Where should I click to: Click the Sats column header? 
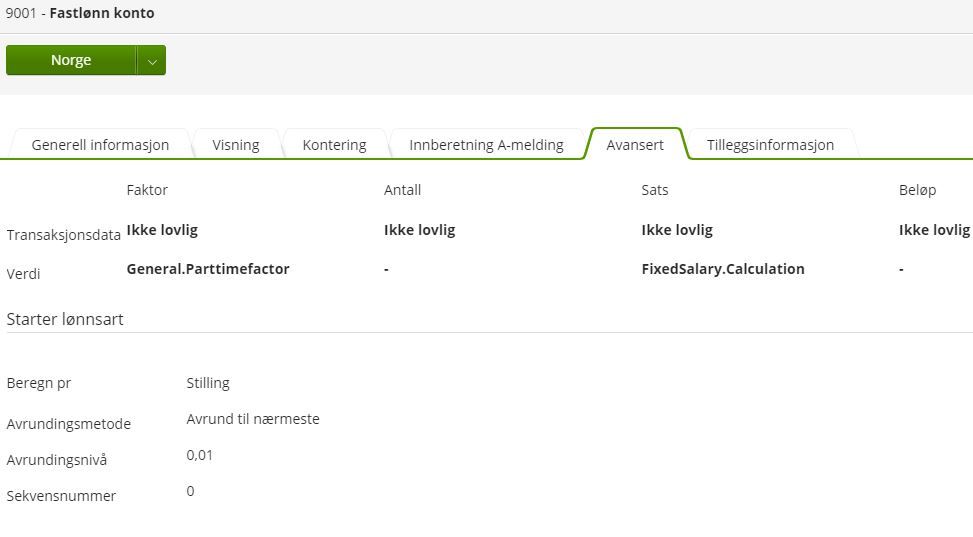(655, 190)
